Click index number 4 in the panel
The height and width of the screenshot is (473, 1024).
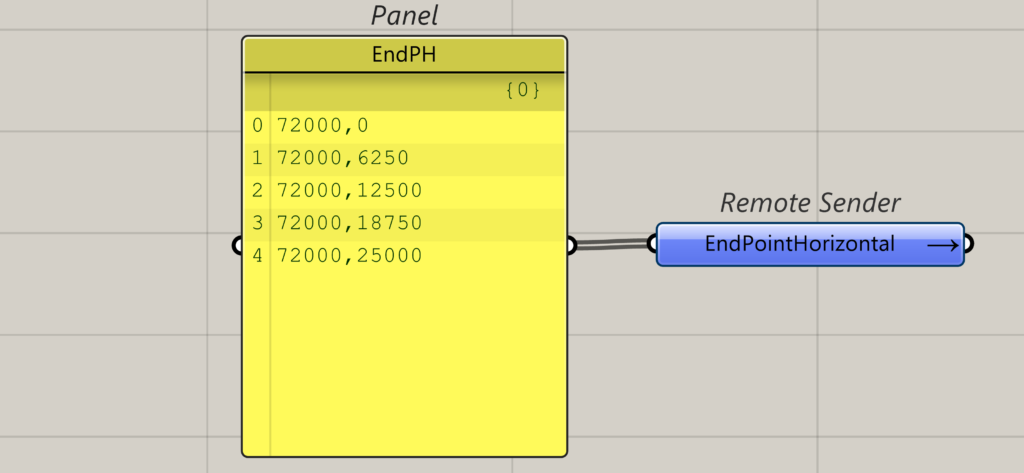pyautogui.click(x=258, y=256)
